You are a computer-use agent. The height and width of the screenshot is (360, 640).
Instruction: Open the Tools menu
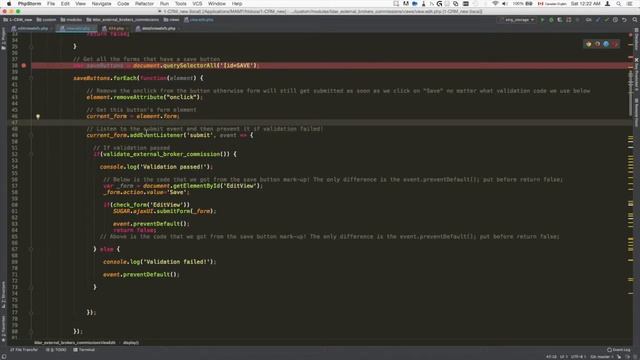point(180,4)
